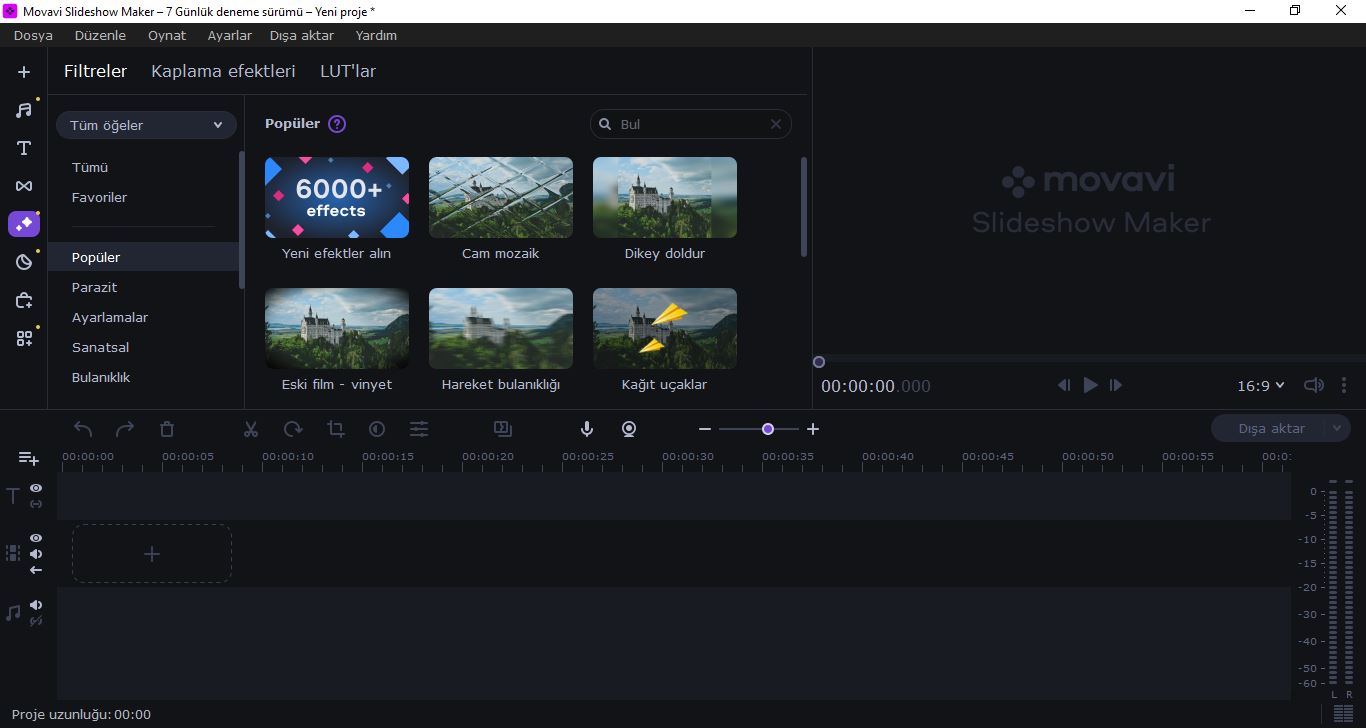This screenshot has height=728, width=1366.
Task: Clear the search field with X icon
Action: click(x=775, y=124)
